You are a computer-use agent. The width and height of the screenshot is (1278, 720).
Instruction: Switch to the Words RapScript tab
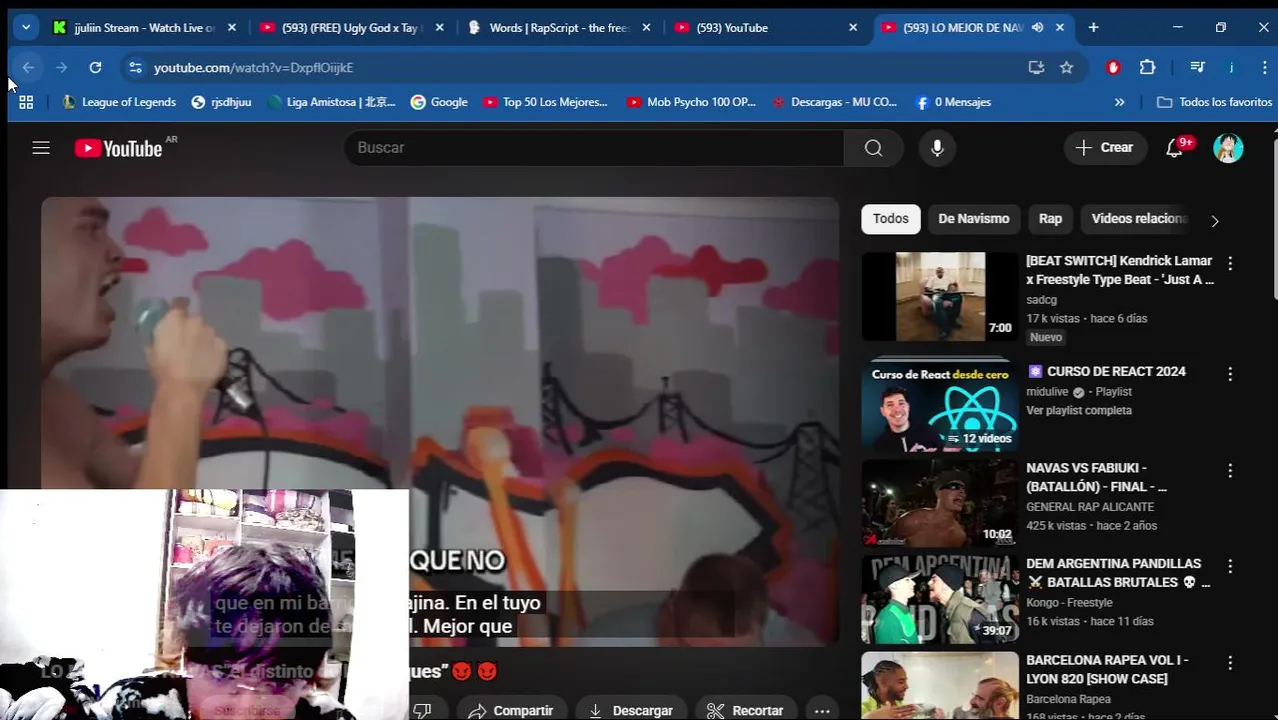[559, 27]
